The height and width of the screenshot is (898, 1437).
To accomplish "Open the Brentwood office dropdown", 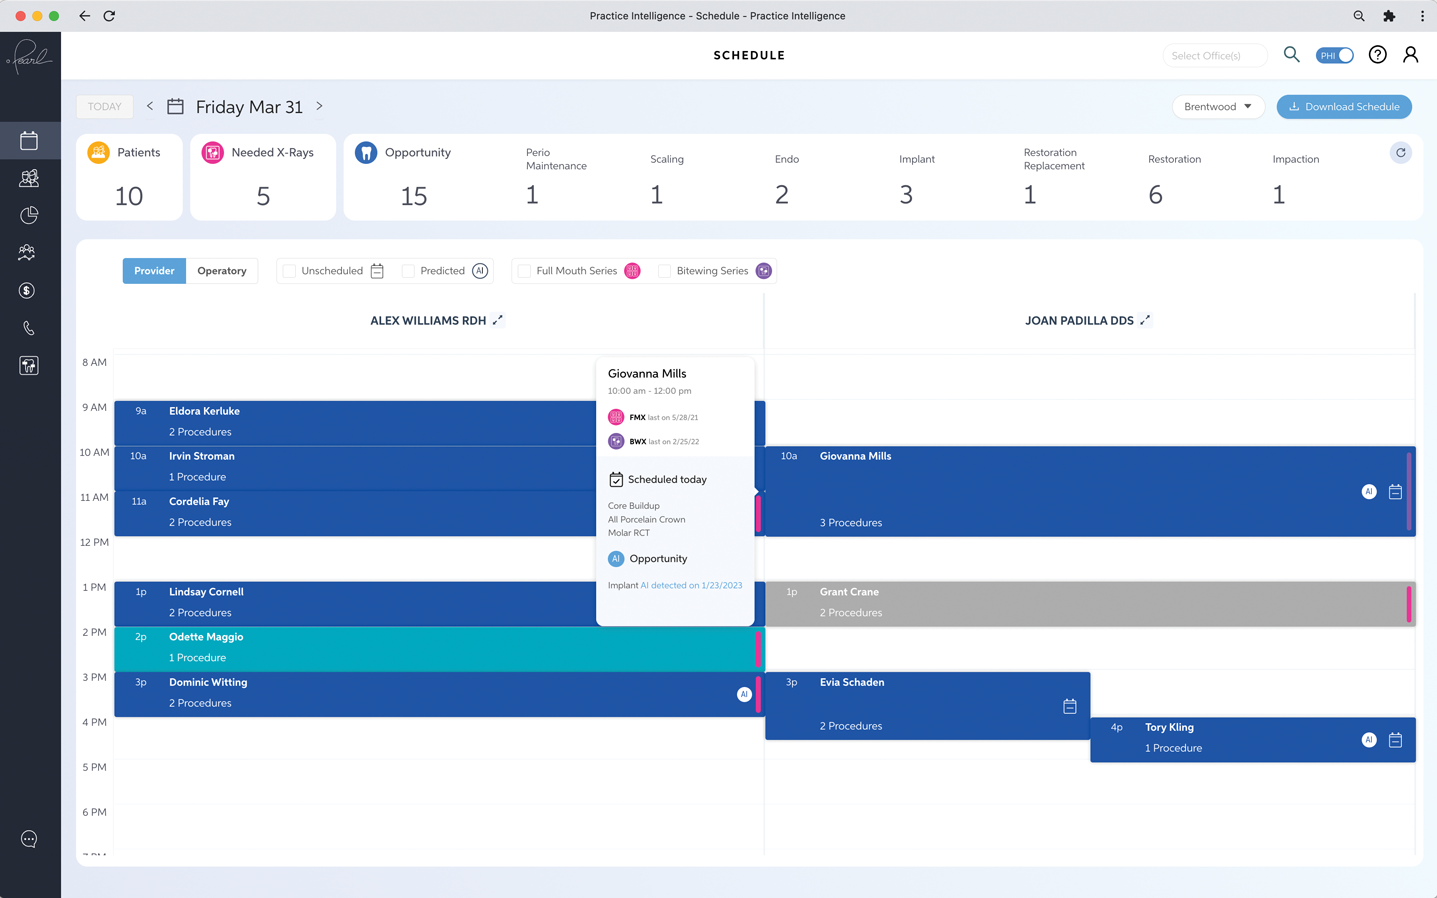I will 1217,107.
